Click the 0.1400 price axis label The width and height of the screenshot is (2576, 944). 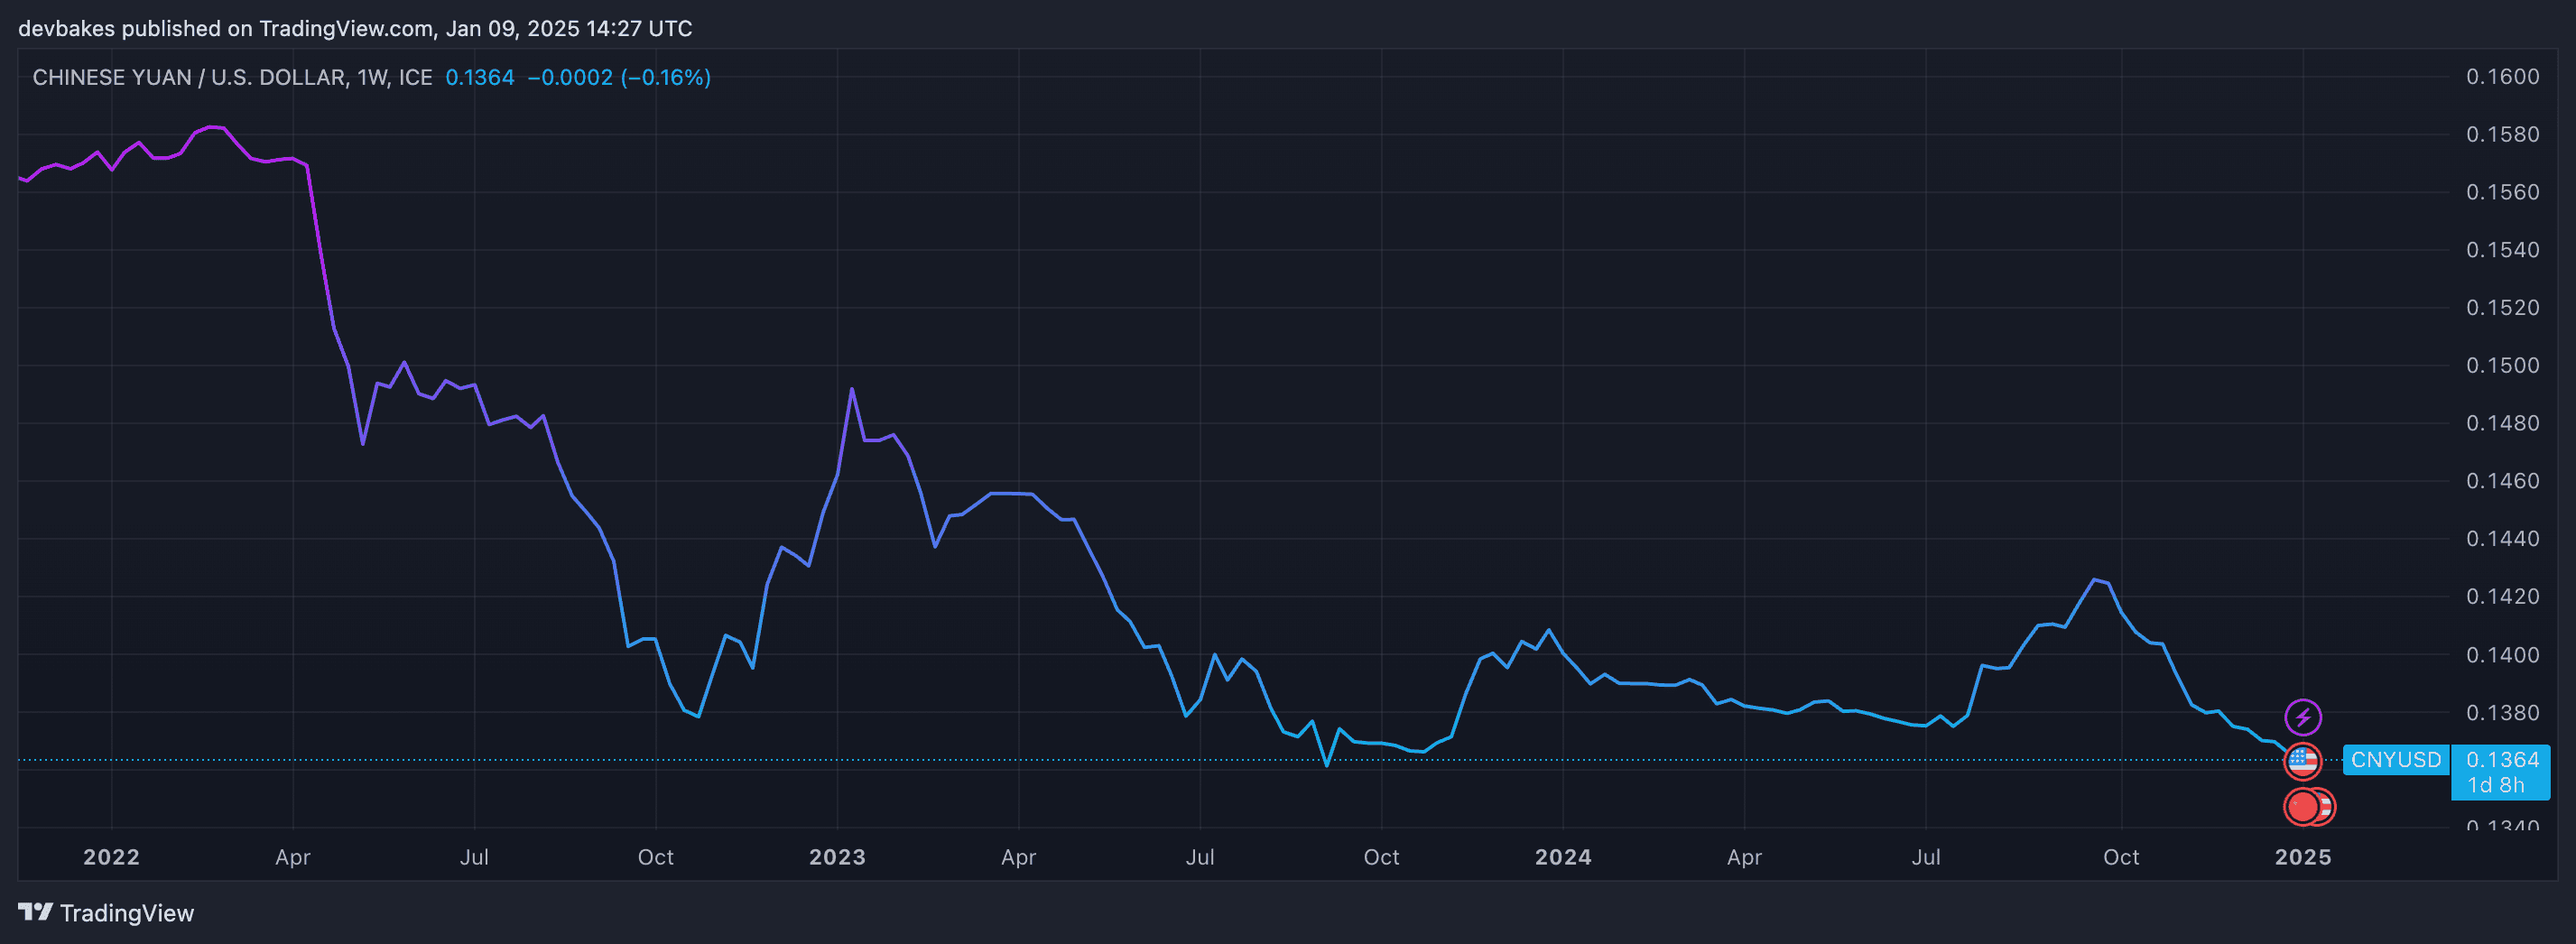2502,655
